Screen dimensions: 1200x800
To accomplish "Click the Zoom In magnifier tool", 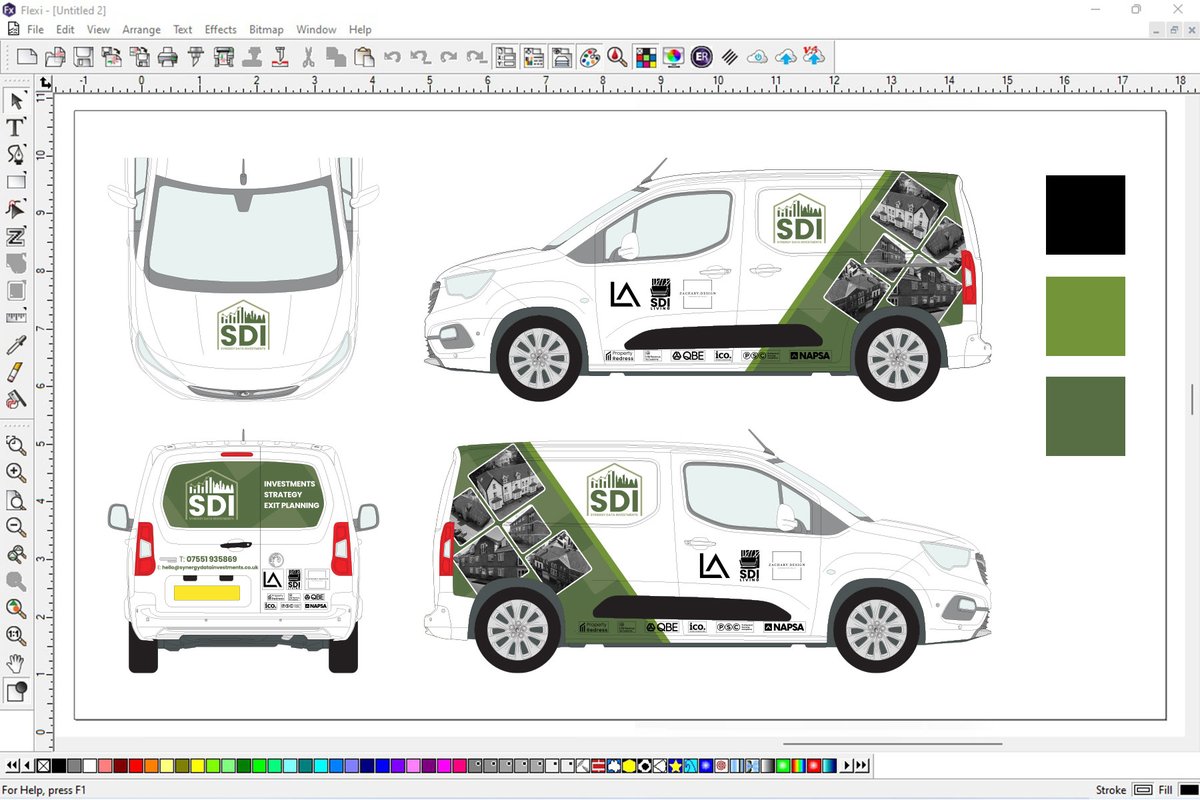I will pos(16,472).
